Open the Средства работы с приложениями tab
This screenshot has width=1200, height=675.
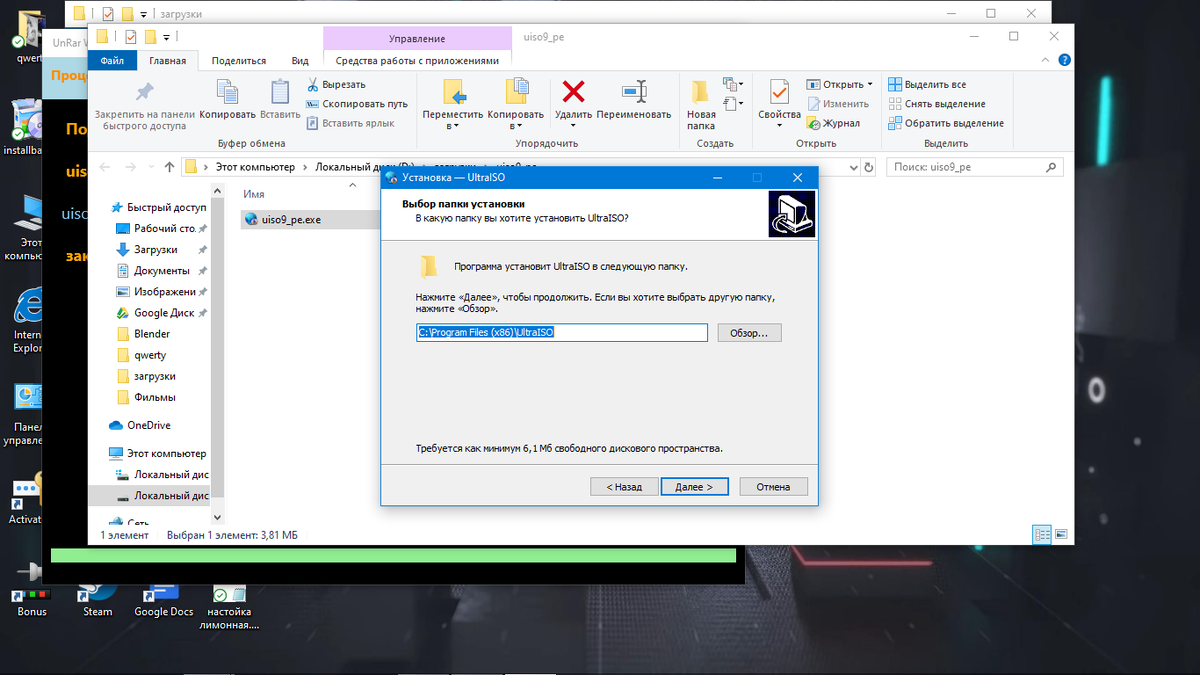tap(417, 61)
